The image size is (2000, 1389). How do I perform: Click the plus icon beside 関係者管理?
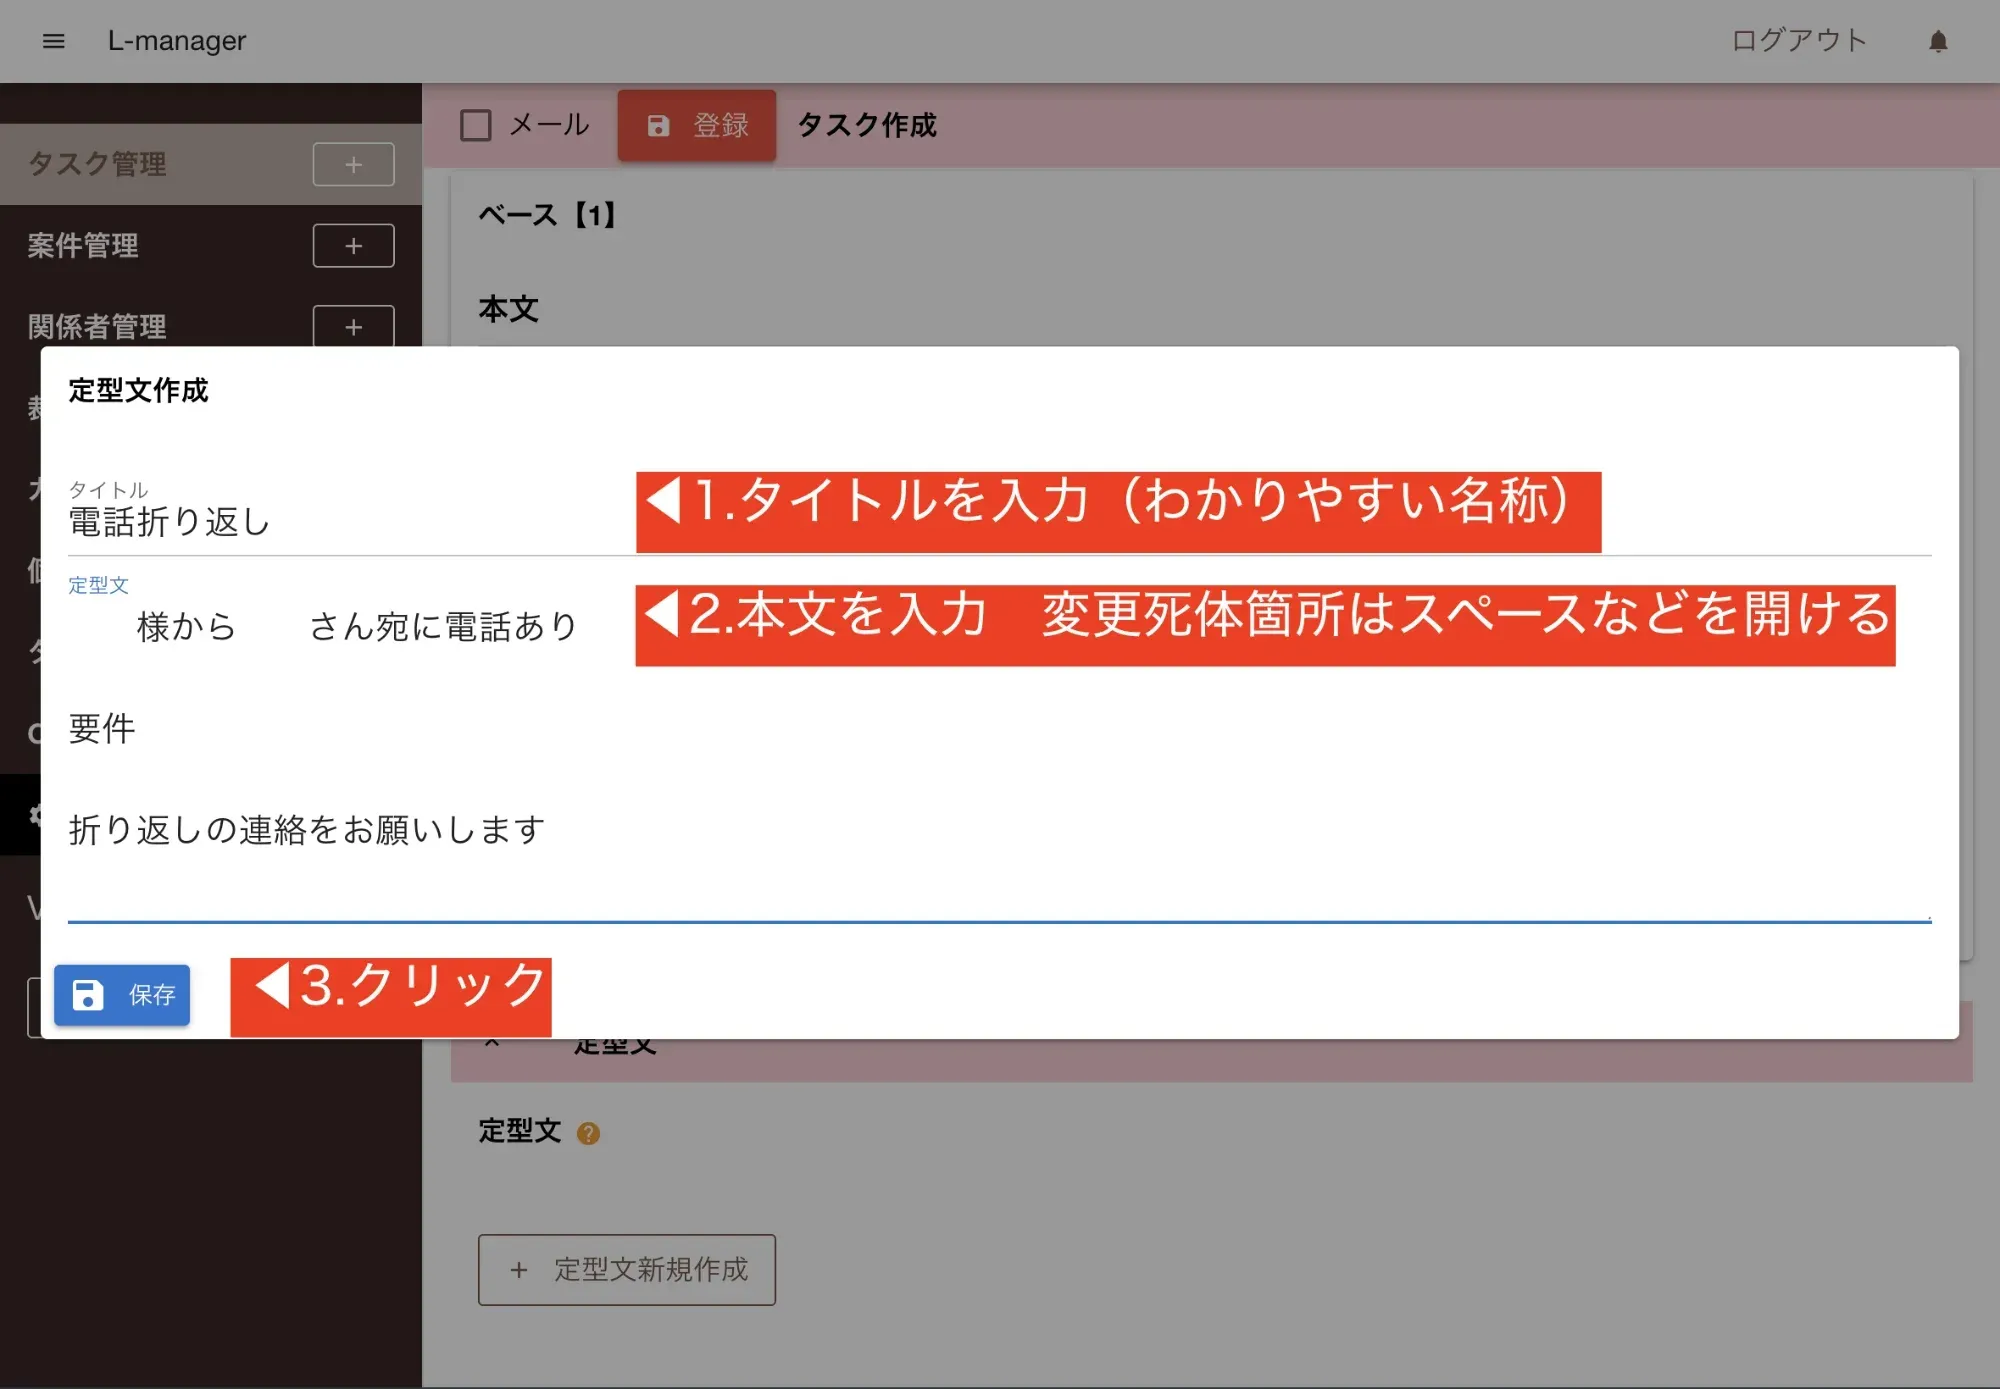(x=353, y=326)
